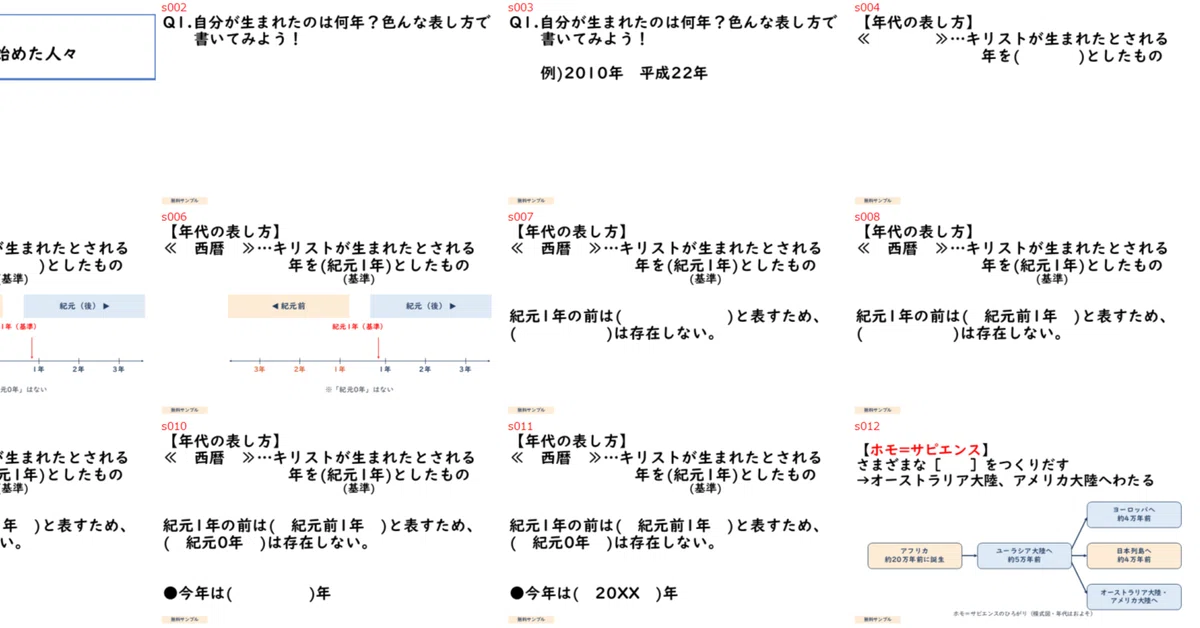Click the 無料サンプル badge at bottom of slide s012
The image size is (1200, 628).
click(876, 619)
